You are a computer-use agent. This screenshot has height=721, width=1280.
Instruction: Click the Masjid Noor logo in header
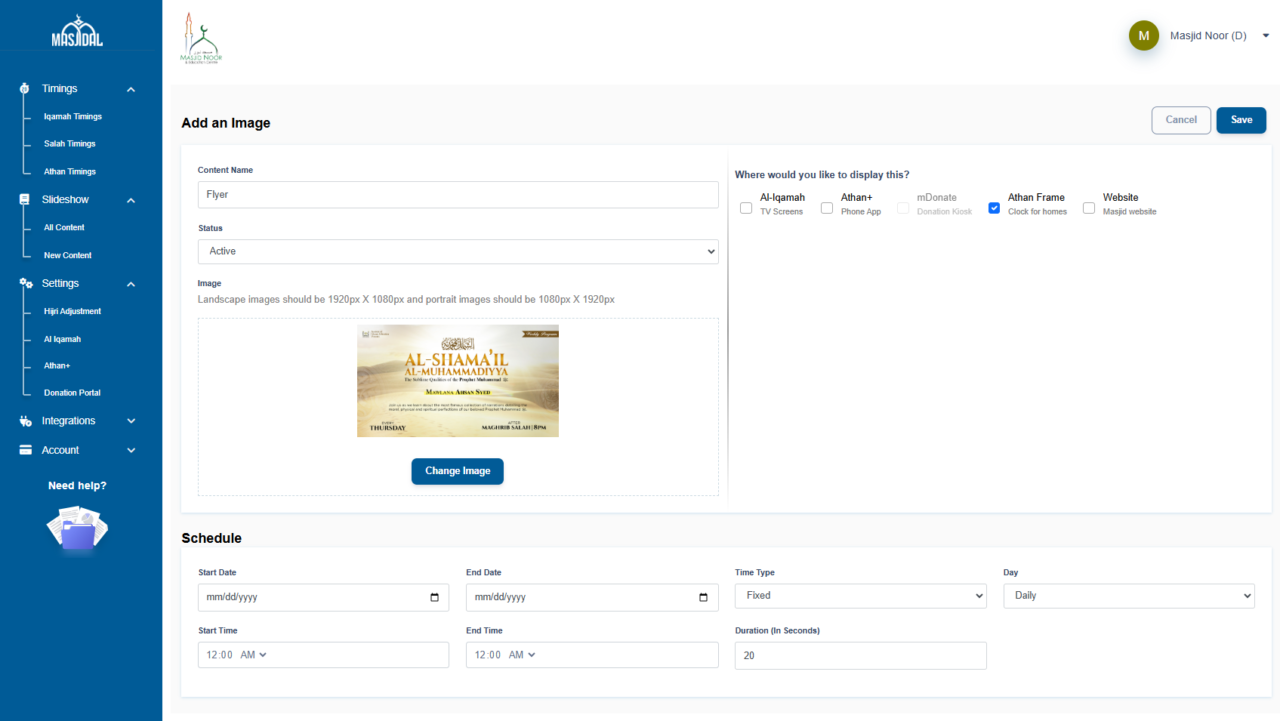coord(201,40)
